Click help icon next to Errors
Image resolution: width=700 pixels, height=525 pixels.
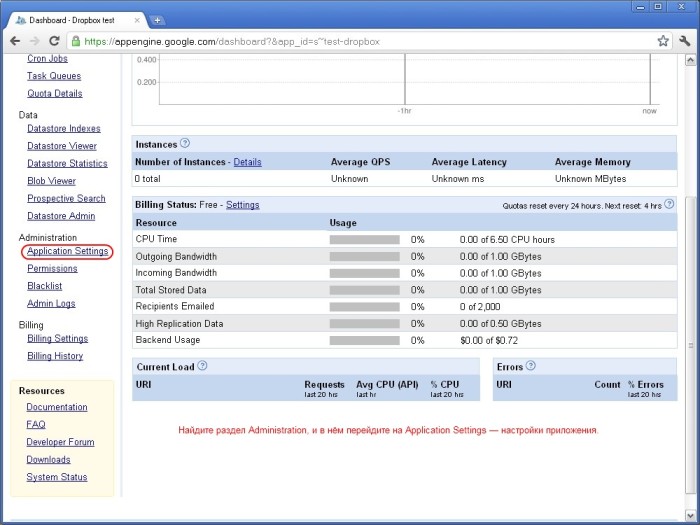[x=530, y=366]
